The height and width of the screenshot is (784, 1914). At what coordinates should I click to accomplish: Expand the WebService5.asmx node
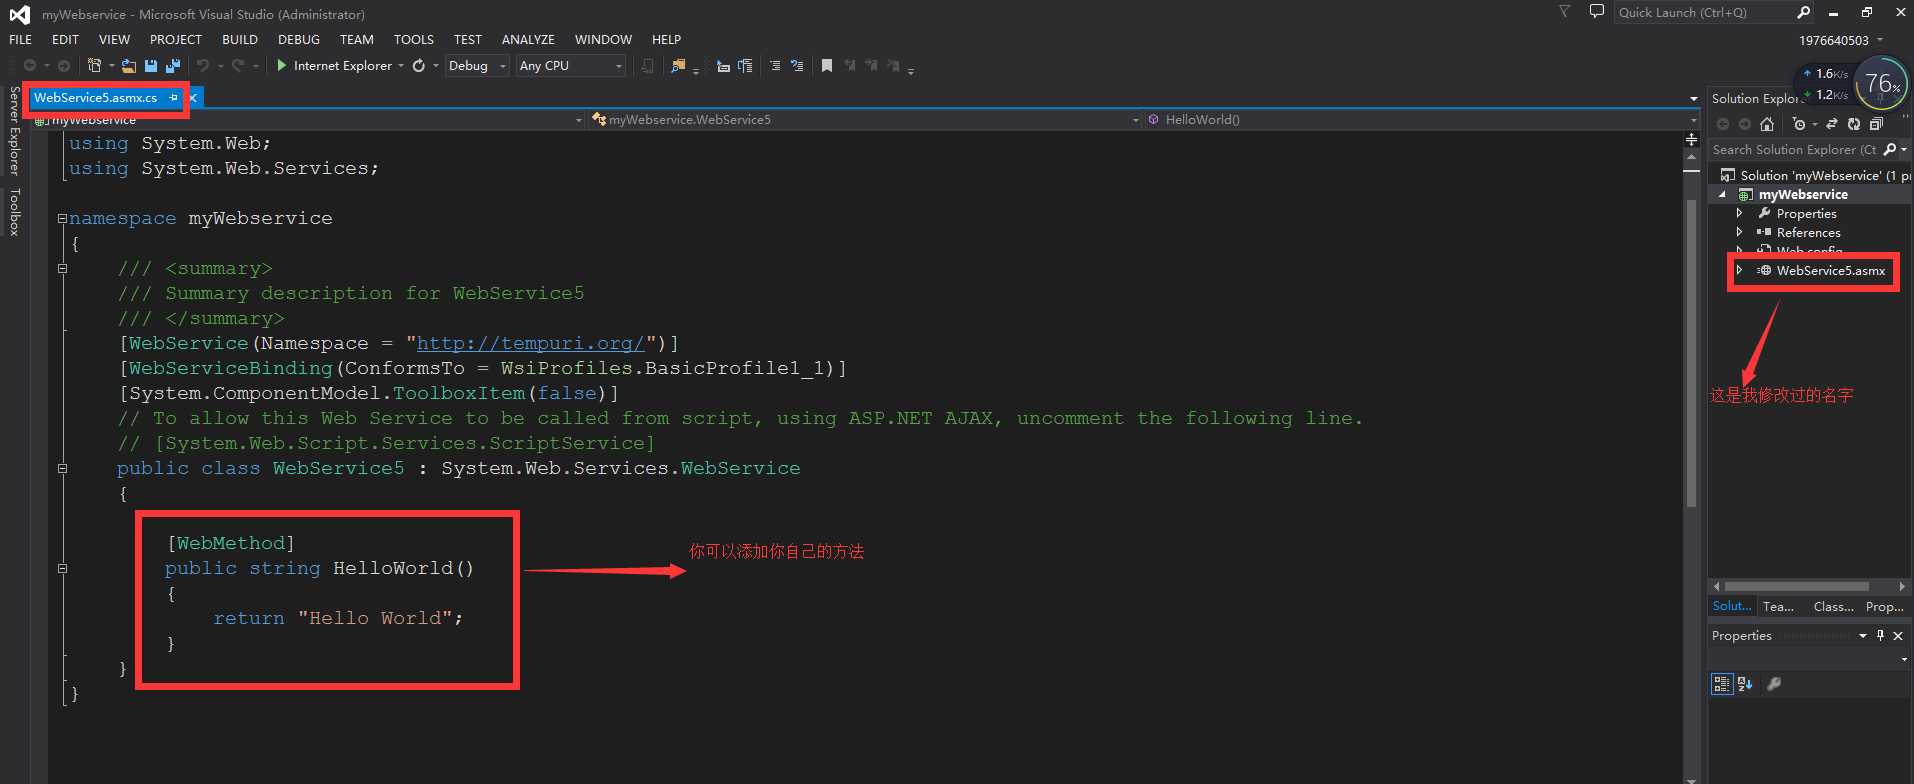[x=1739, y=270]
